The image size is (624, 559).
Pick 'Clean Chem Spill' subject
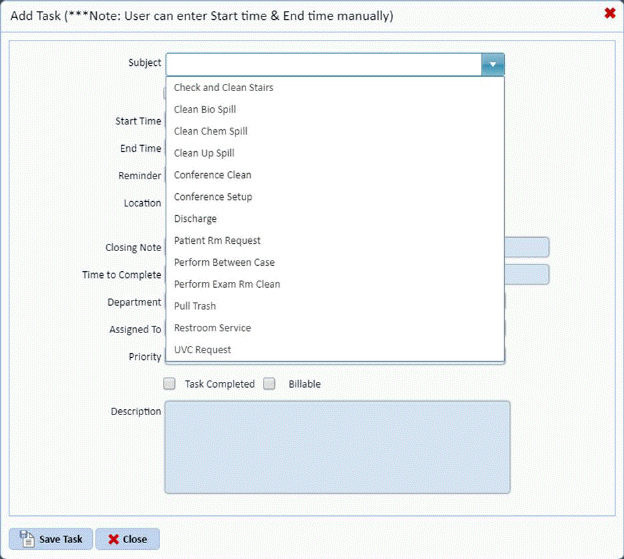click(210, 132)
